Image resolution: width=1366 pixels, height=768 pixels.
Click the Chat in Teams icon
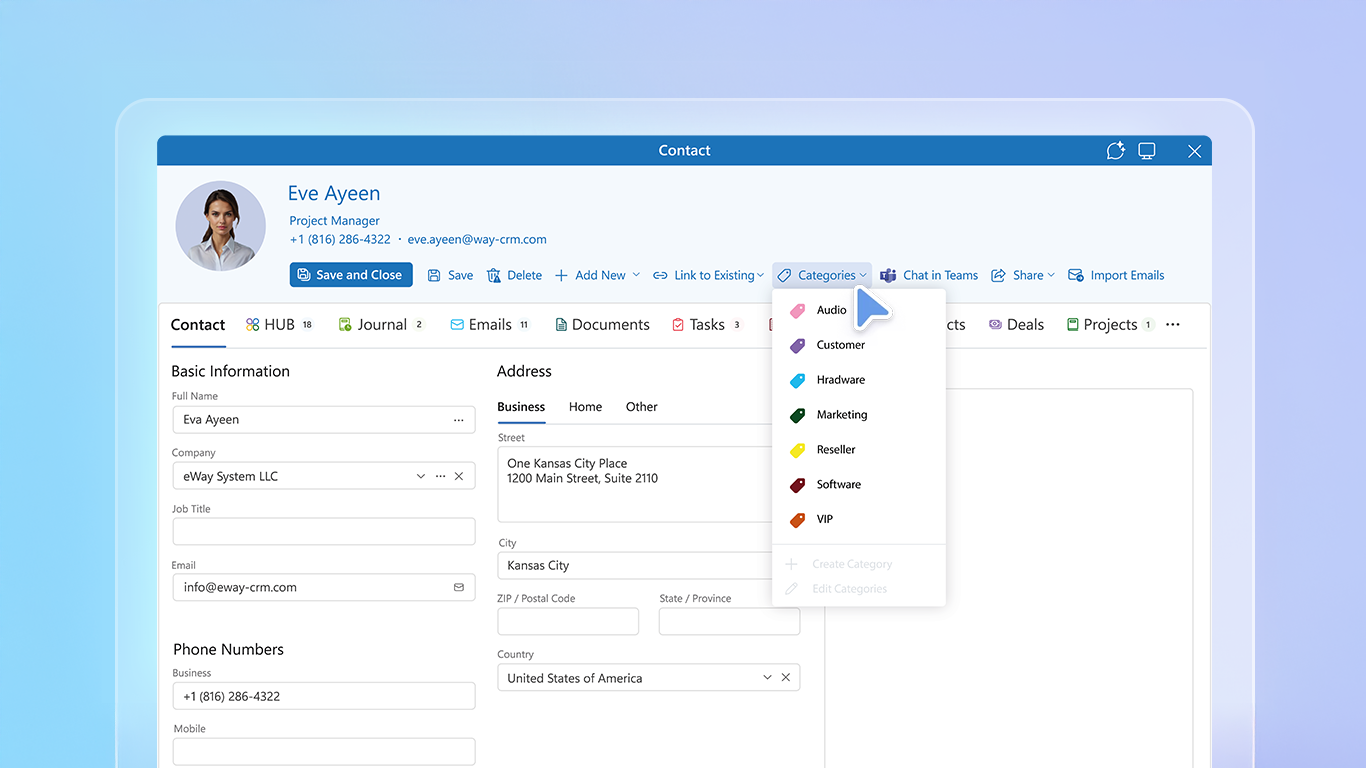(888, 275)
